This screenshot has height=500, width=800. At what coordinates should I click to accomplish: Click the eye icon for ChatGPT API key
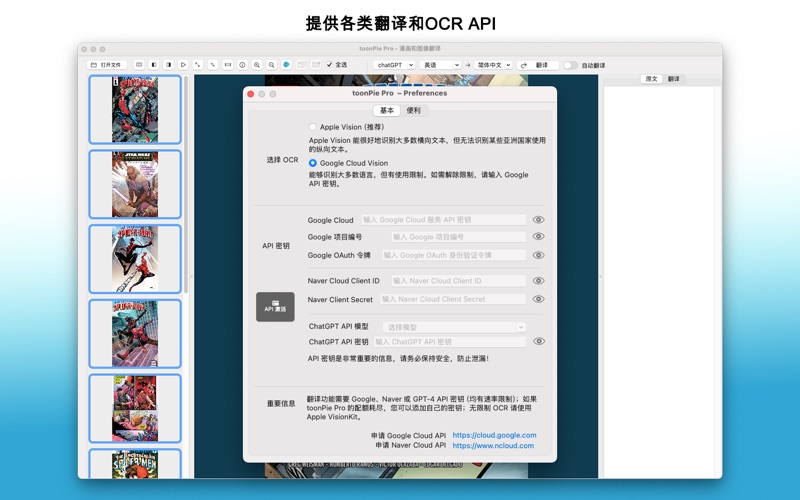539,342
